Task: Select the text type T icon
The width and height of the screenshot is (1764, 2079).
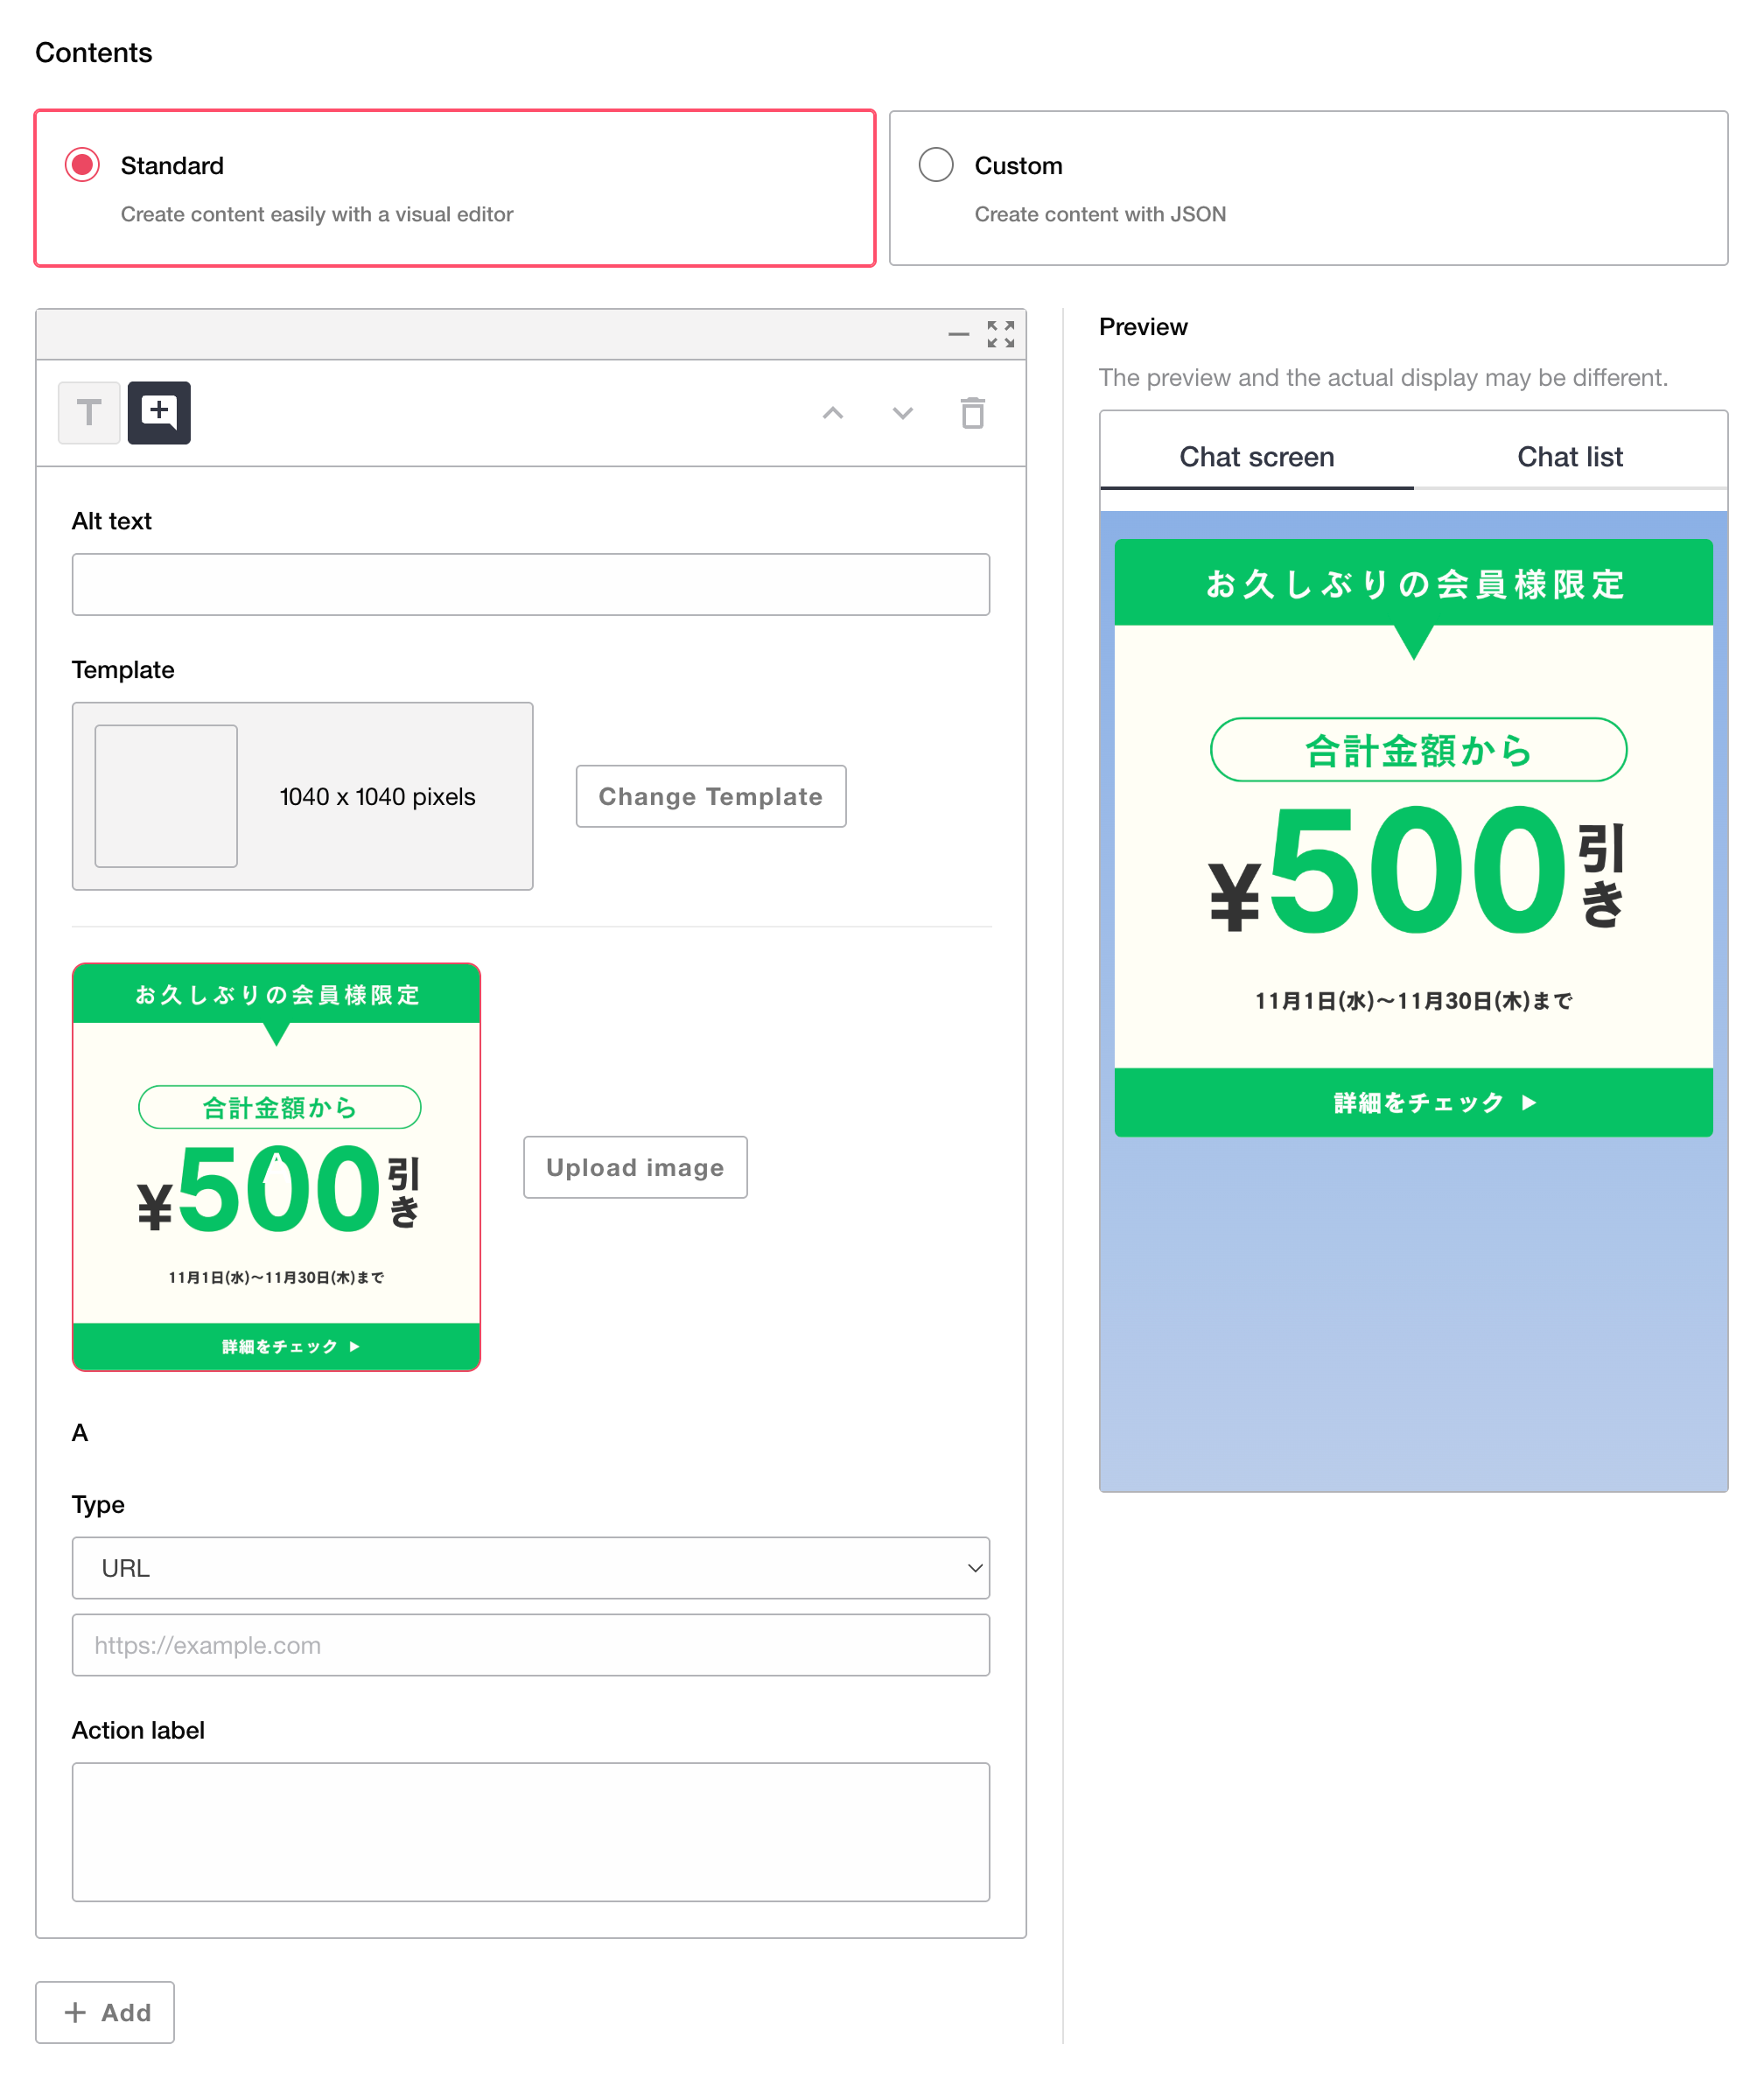Action: (89, 412)
